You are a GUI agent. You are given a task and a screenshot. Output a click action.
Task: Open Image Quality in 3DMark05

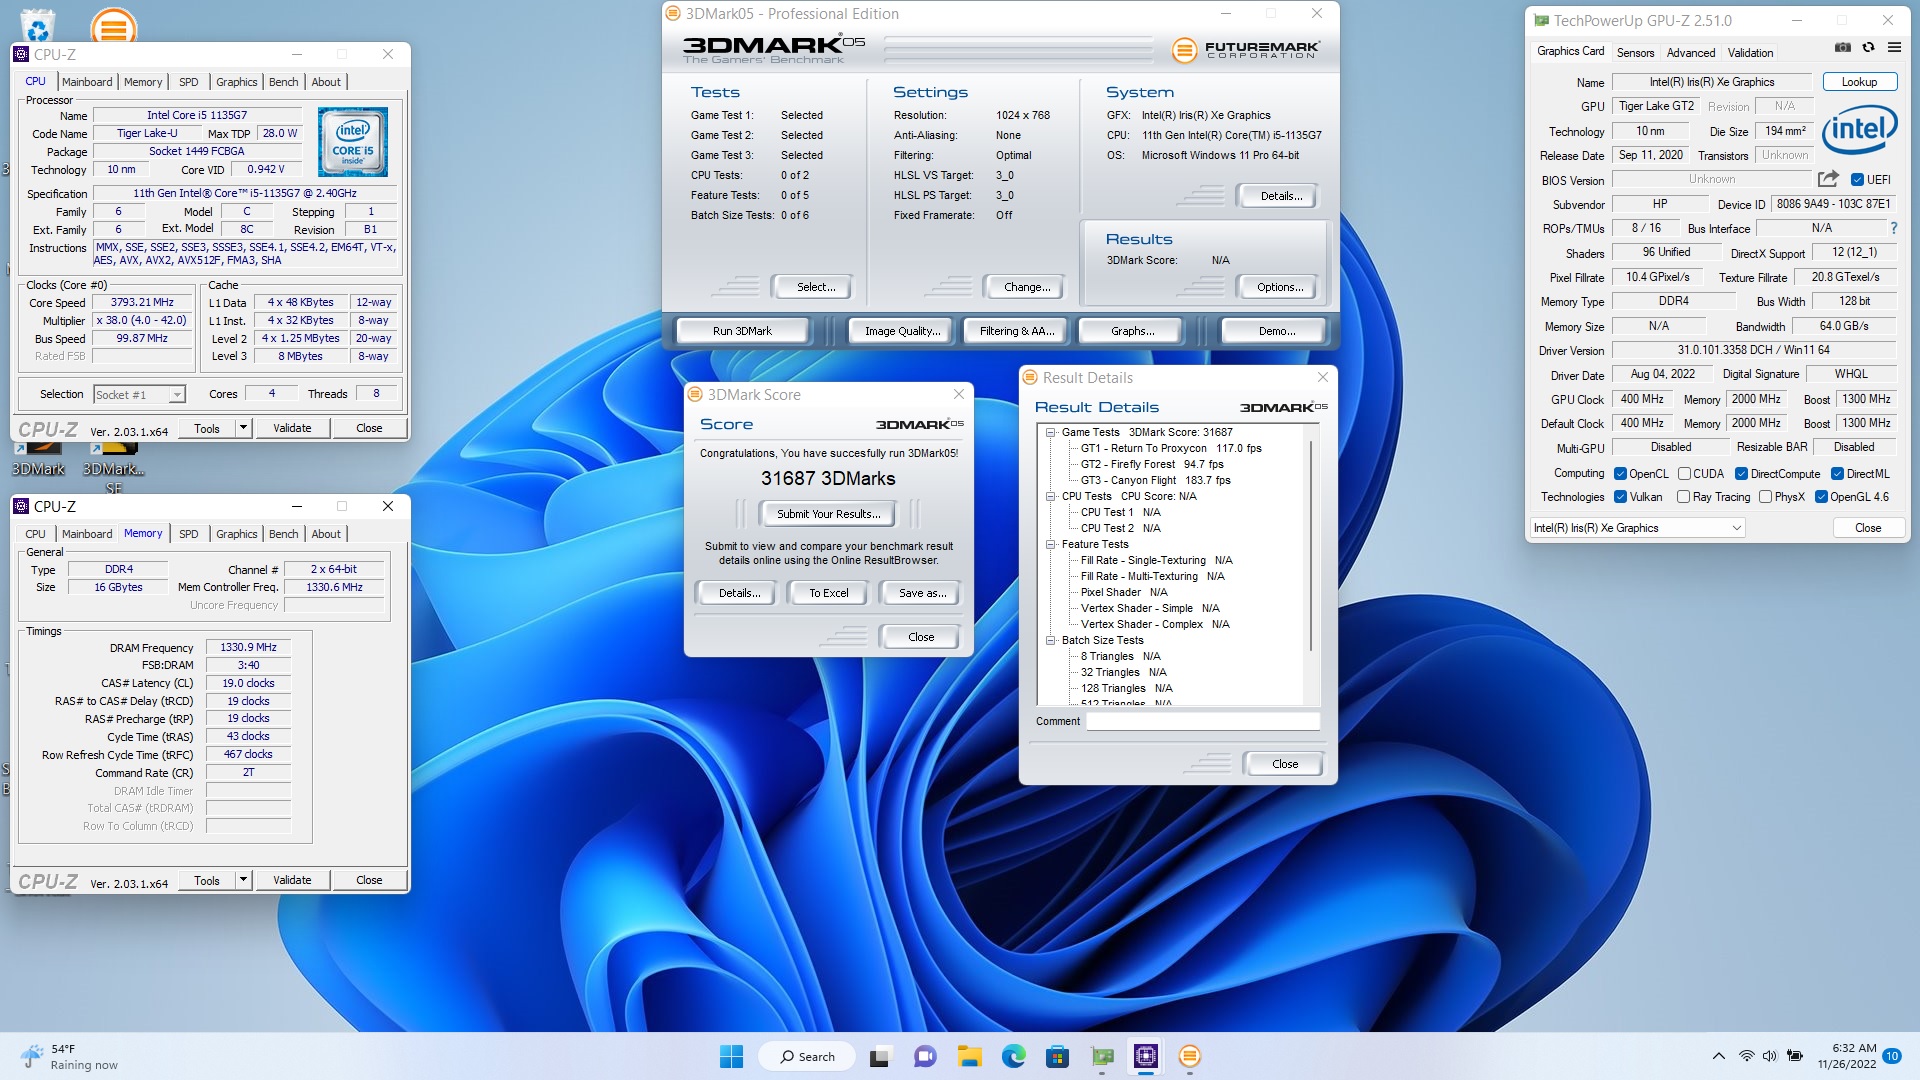pyautogui.click(x=902, y=331)
